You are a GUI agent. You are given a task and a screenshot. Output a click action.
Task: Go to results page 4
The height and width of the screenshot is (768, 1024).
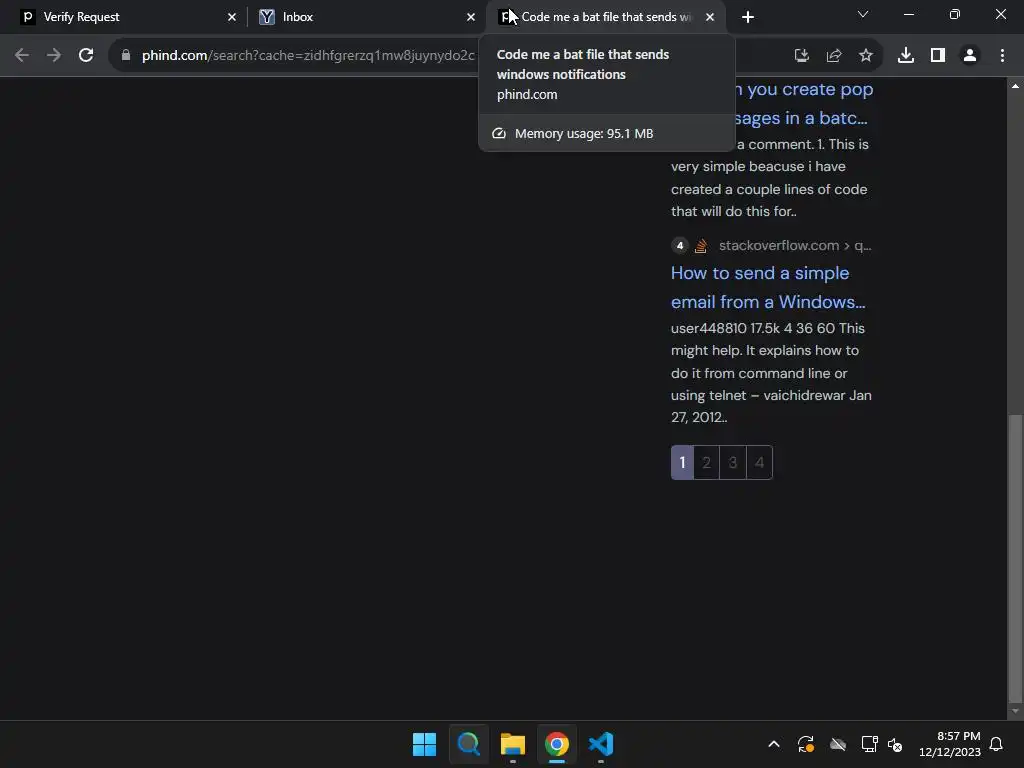click(760, 462)
